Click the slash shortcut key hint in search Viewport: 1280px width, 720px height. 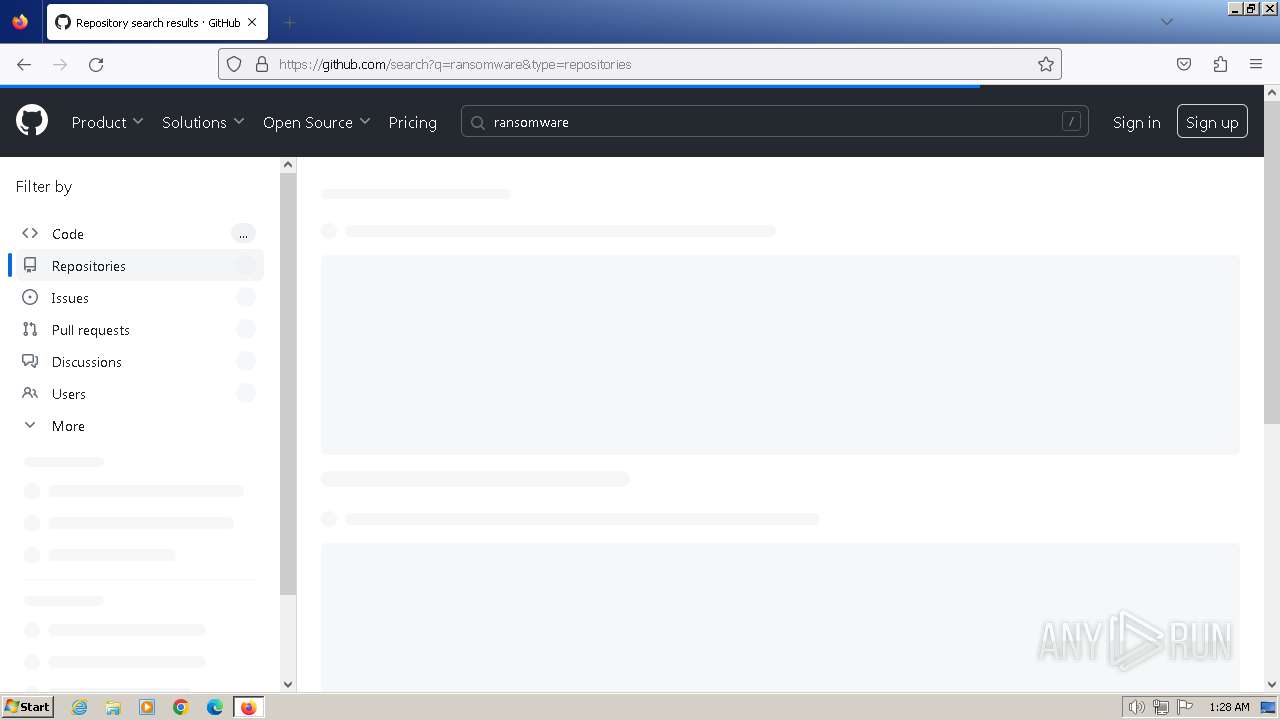tap(1071, 122)
